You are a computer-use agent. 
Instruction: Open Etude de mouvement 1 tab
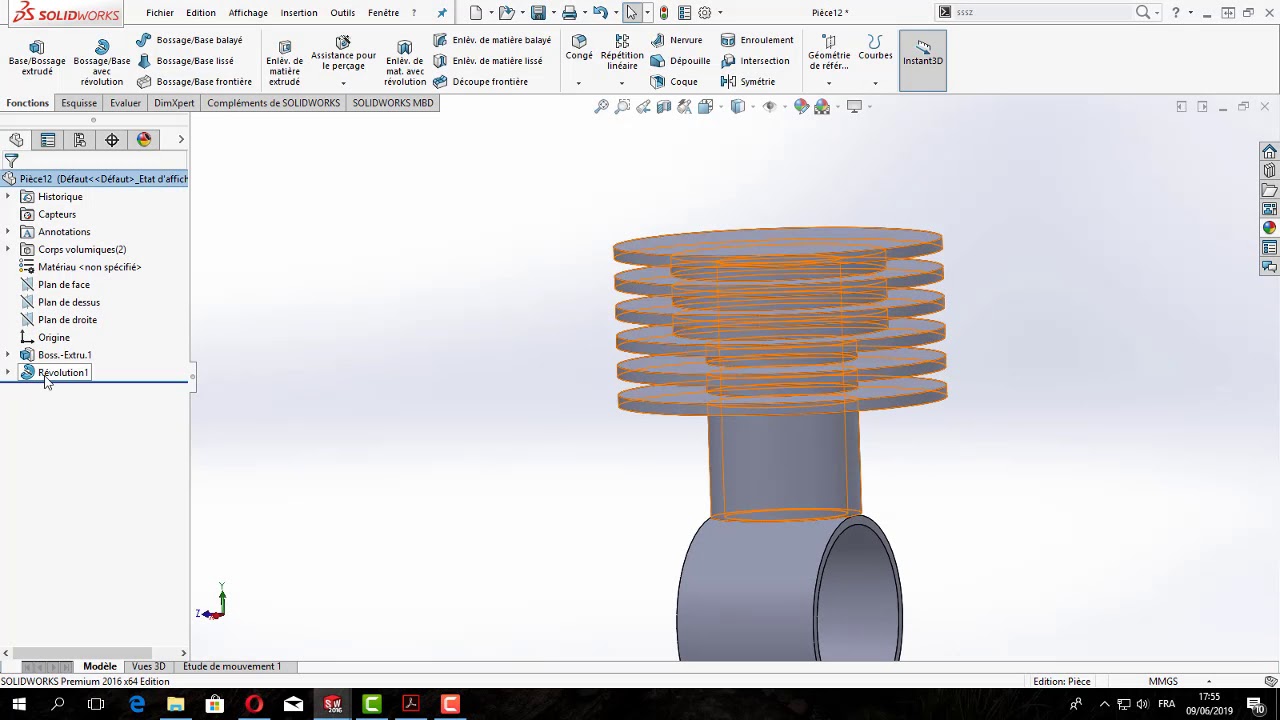232,667
